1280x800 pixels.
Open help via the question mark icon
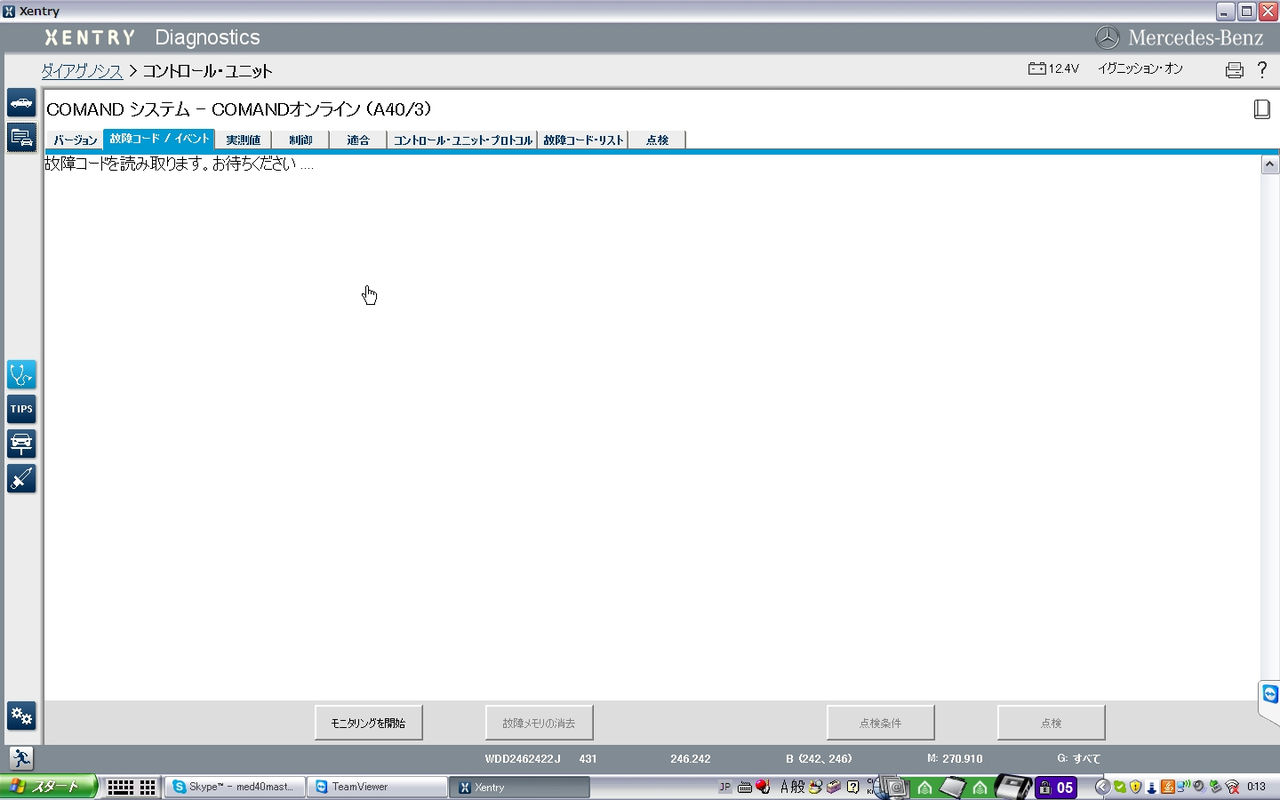point(1262,70)
